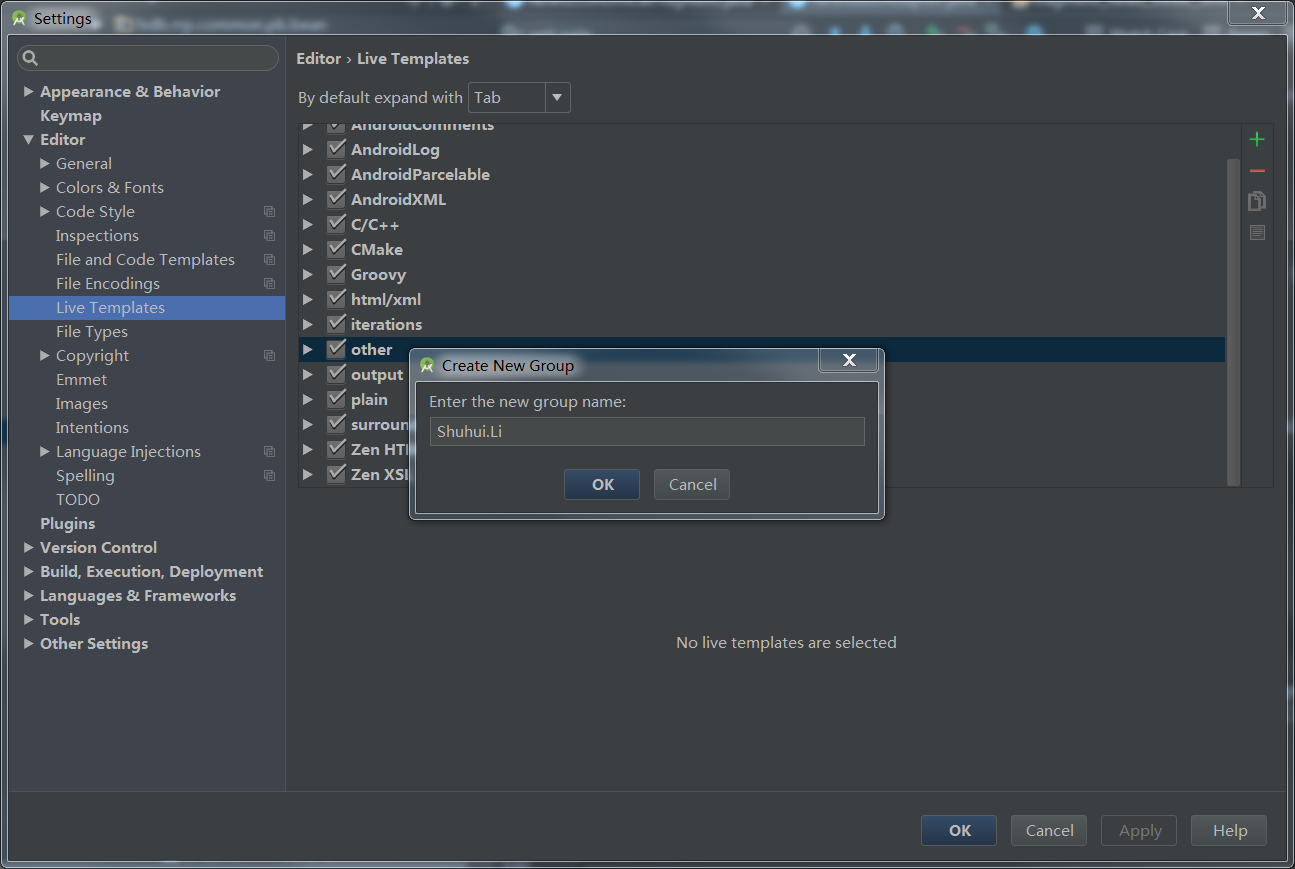Expand the Build, Execution, Deployment arrow
The width and height of the screenshot is (1295, 869).
coord(29,572)
